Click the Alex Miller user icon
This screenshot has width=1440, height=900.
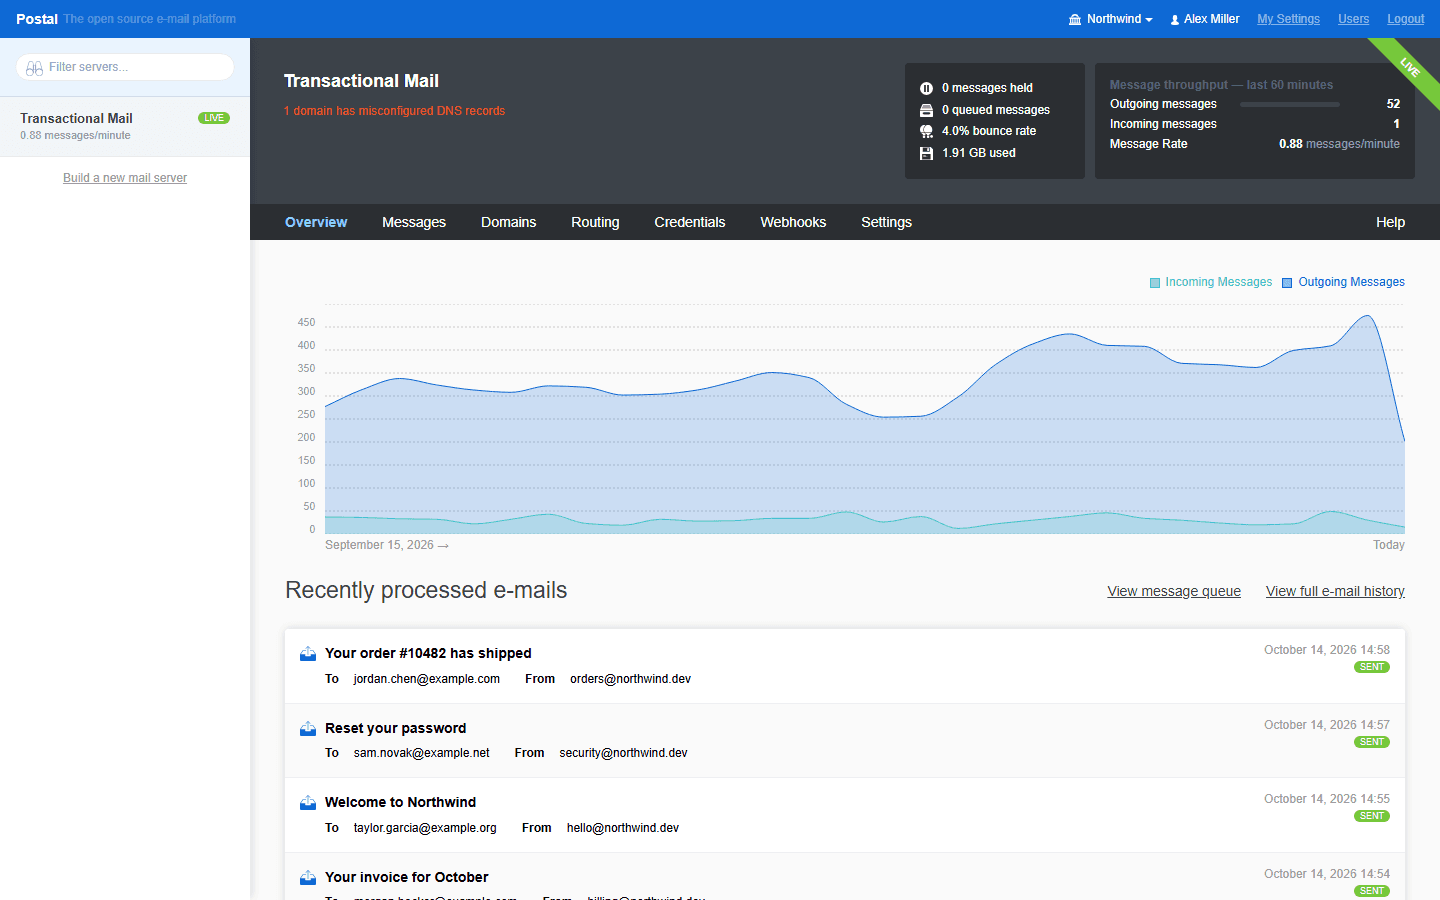click(1175, 19)
